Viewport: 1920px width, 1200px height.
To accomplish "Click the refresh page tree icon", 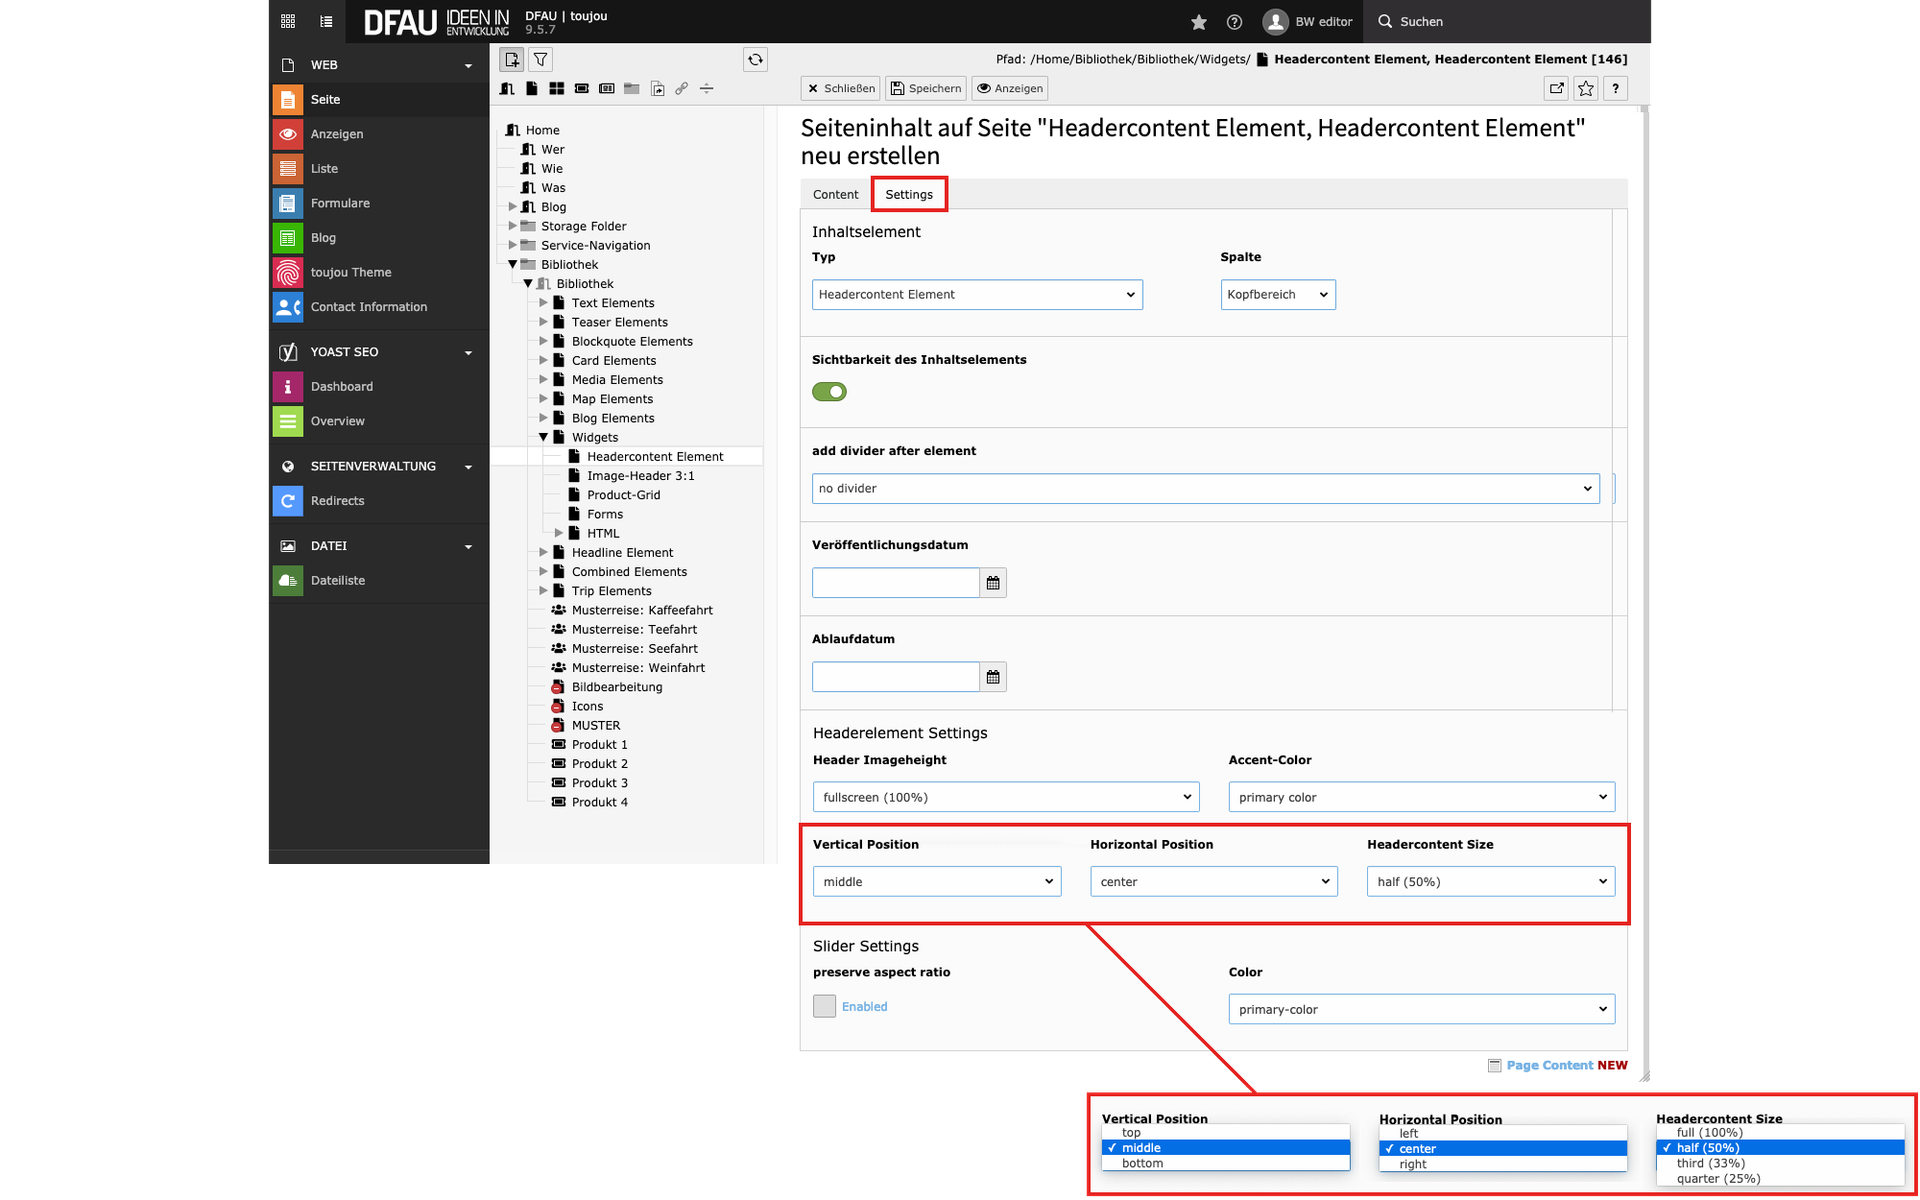I will tap(755, 60).
